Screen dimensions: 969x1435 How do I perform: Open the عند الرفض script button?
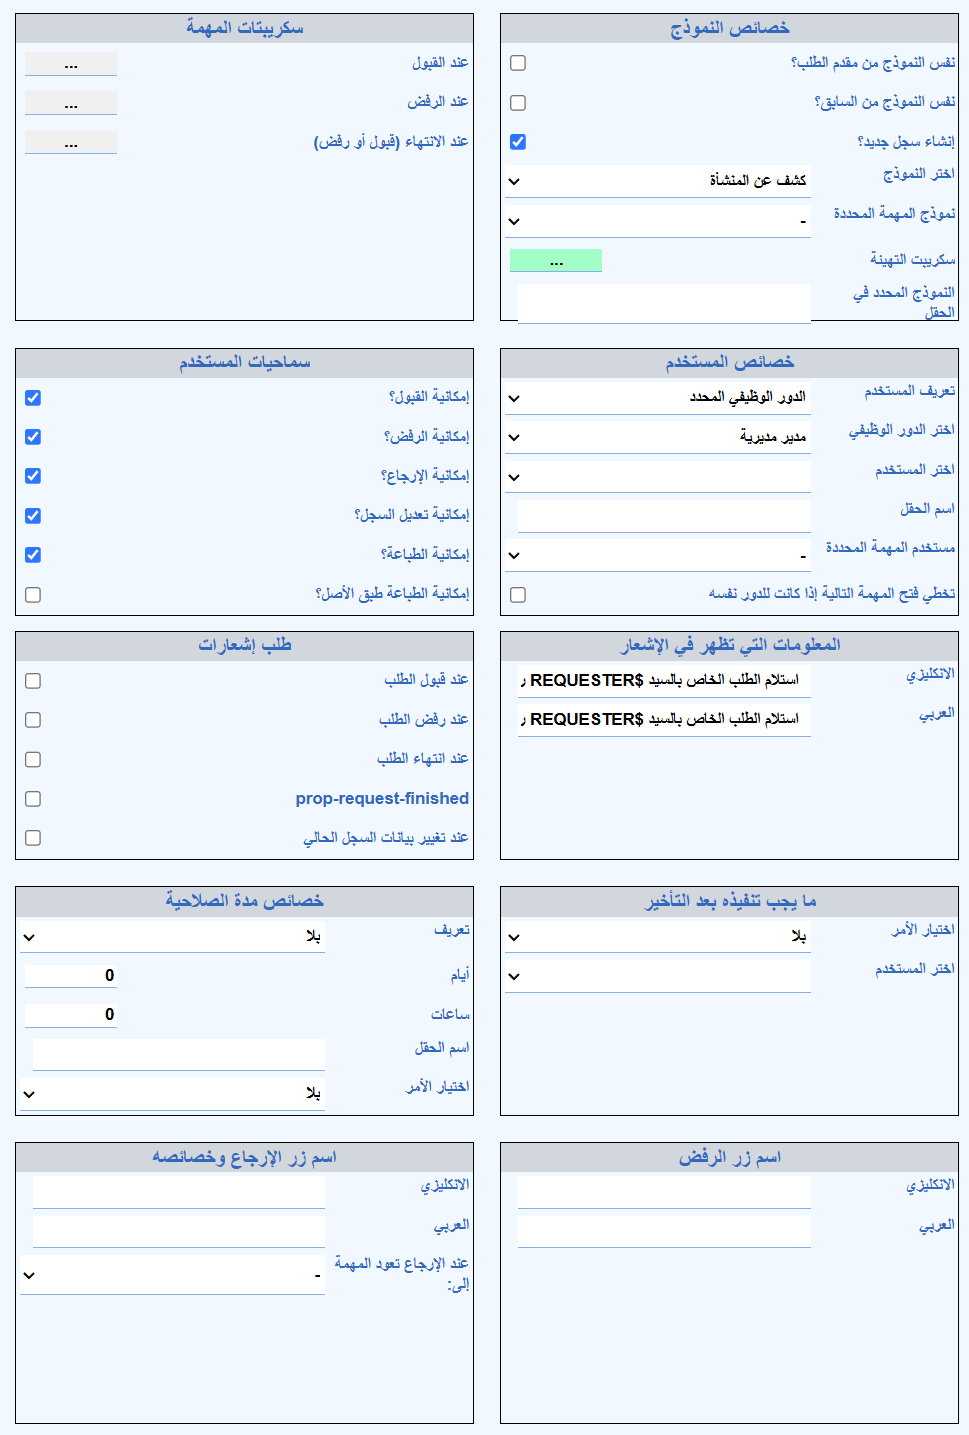[71, 103]
